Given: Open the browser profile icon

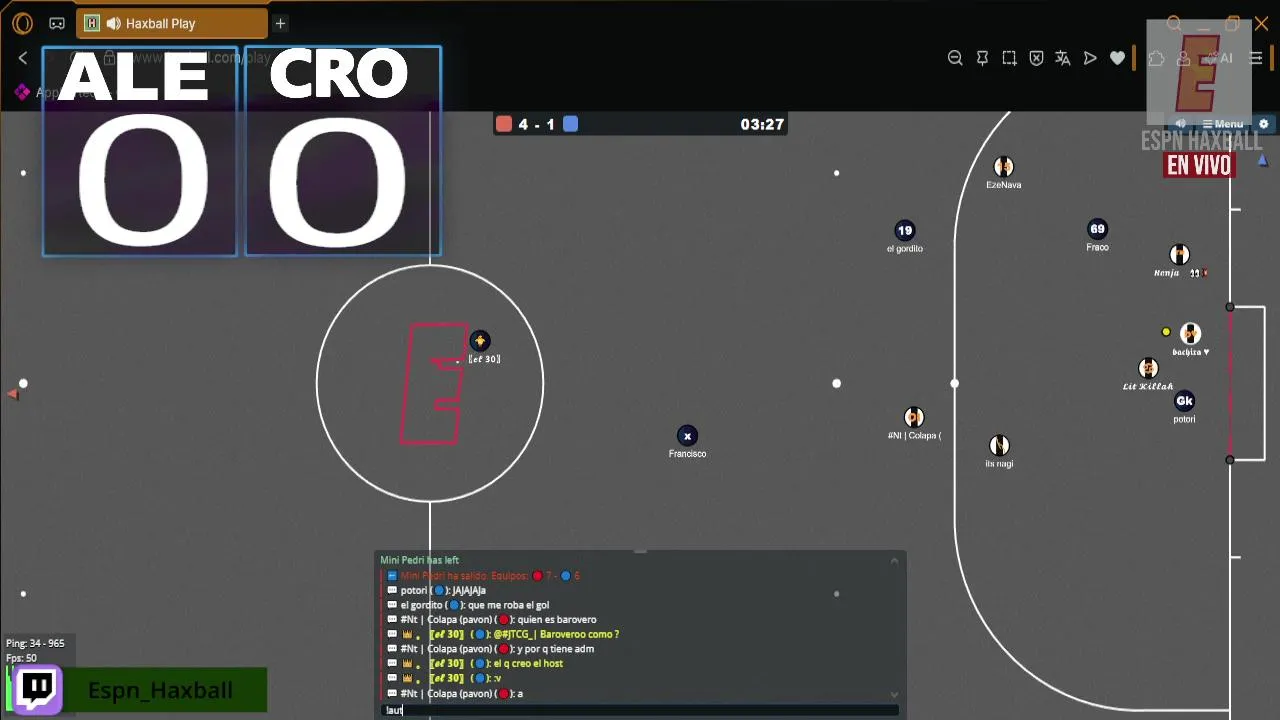Looking at the screenshot, I should 1183,58.
